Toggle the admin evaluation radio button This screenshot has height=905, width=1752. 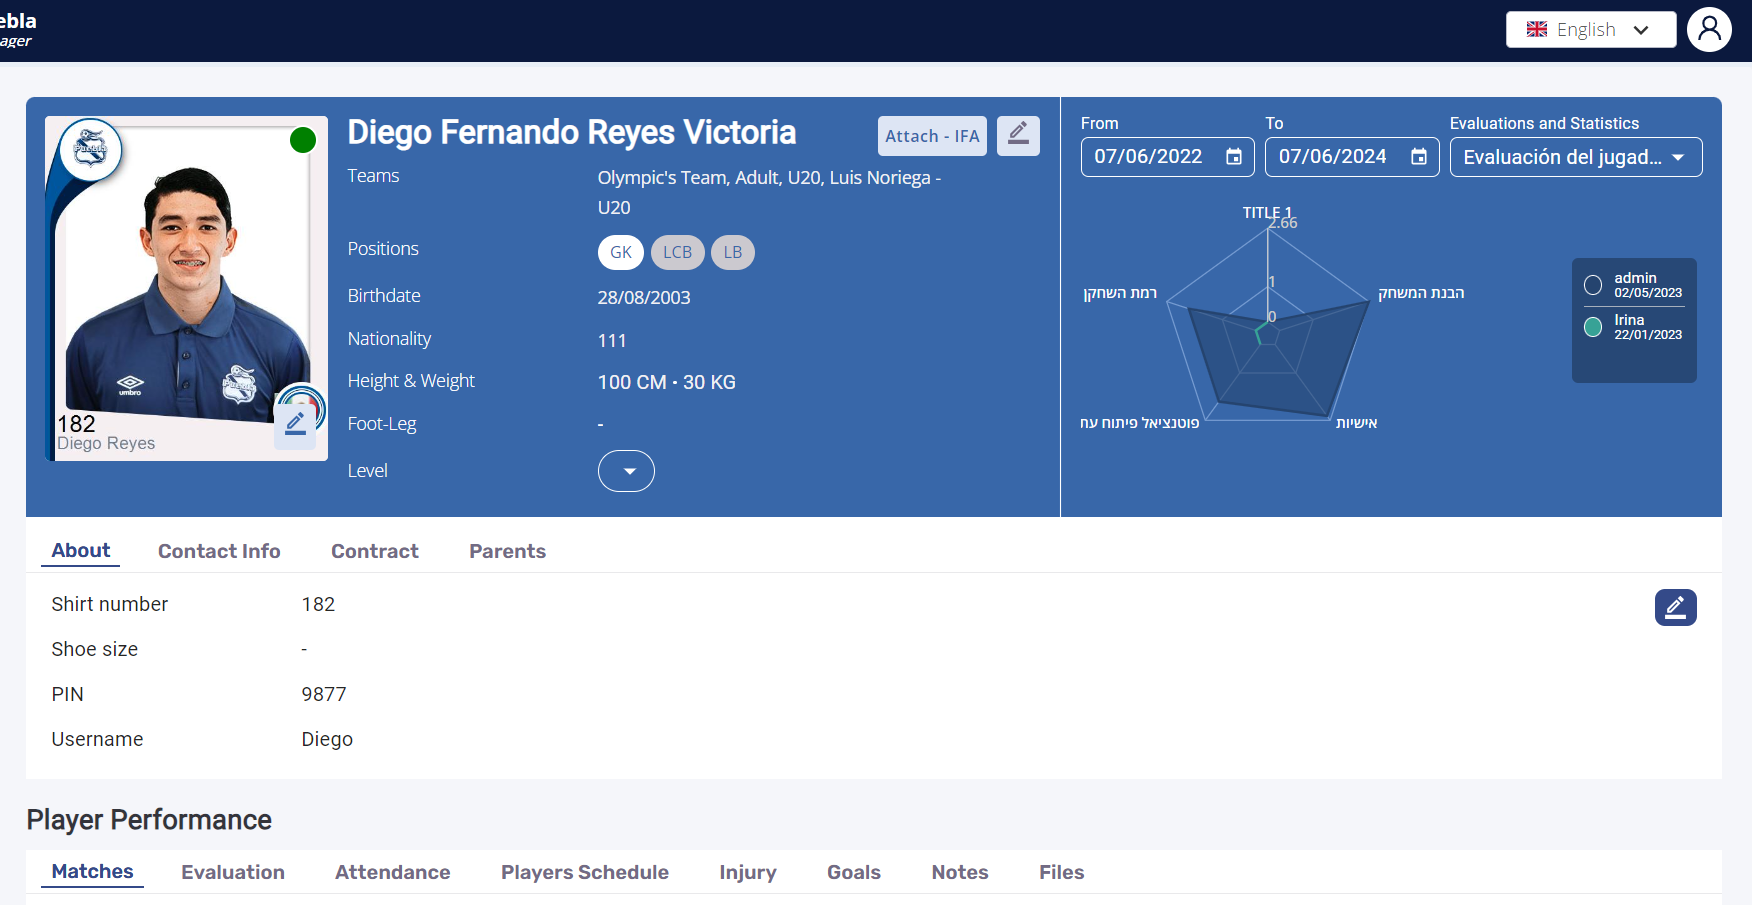pos(1593,285)
